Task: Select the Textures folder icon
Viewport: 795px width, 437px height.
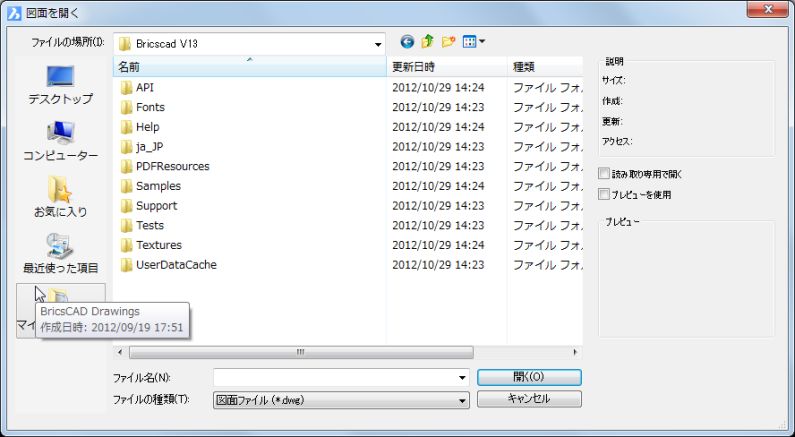Action: tap(126, 245)
